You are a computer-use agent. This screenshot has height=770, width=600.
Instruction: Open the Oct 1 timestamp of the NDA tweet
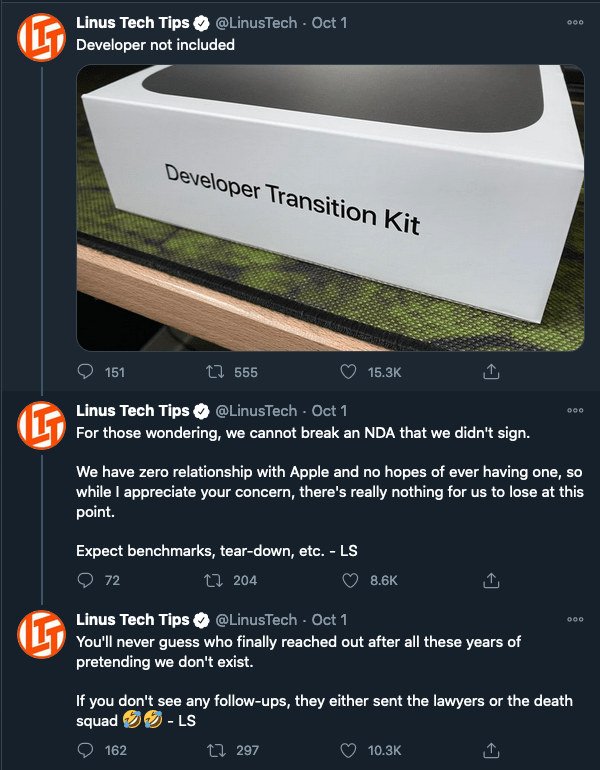(x=329, y=411)
